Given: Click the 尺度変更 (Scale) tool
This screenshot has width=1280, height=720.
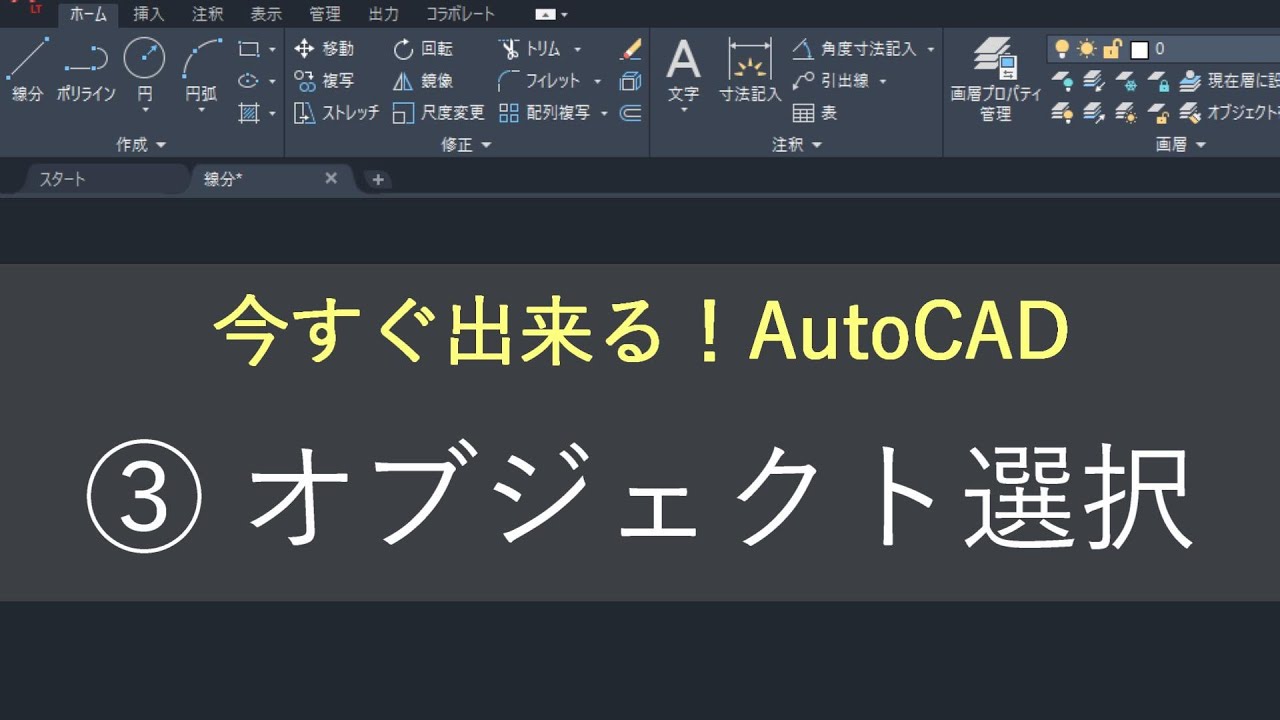Looking at the screenshot, I should (x=438, y=113).
